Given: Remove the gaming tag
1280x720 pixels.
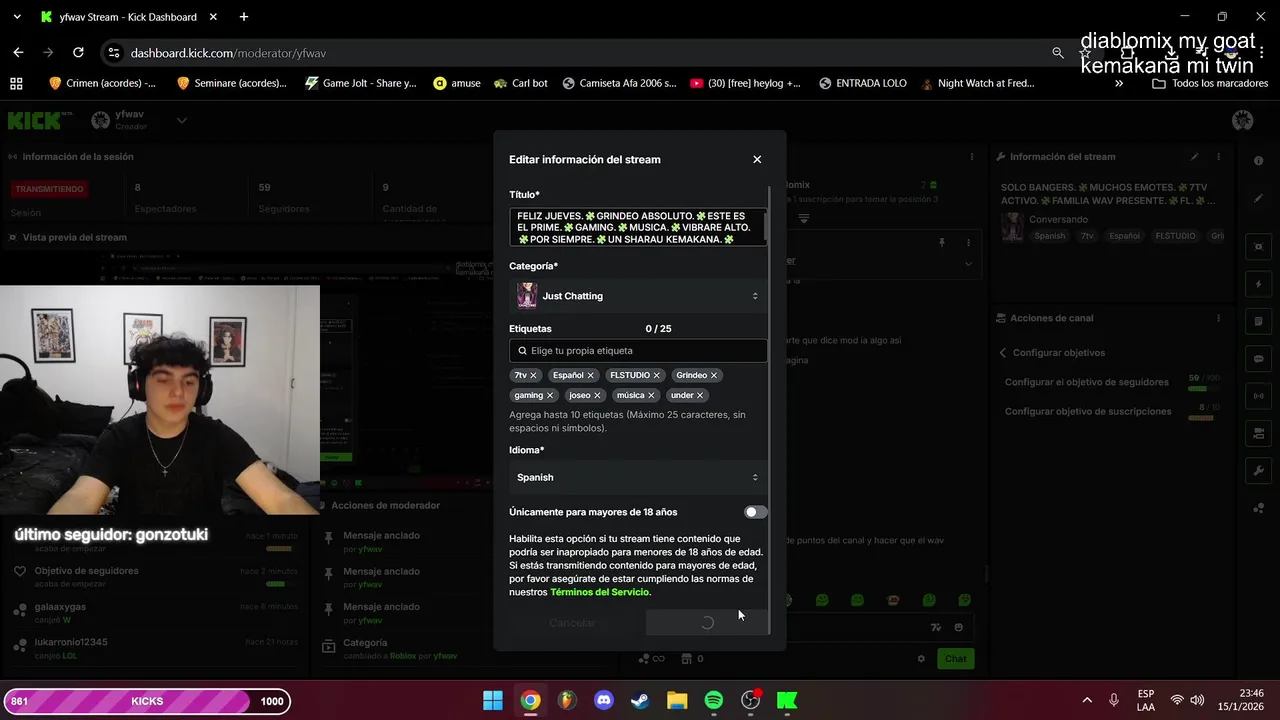Looking at the screenshot, I should [550, 395].
